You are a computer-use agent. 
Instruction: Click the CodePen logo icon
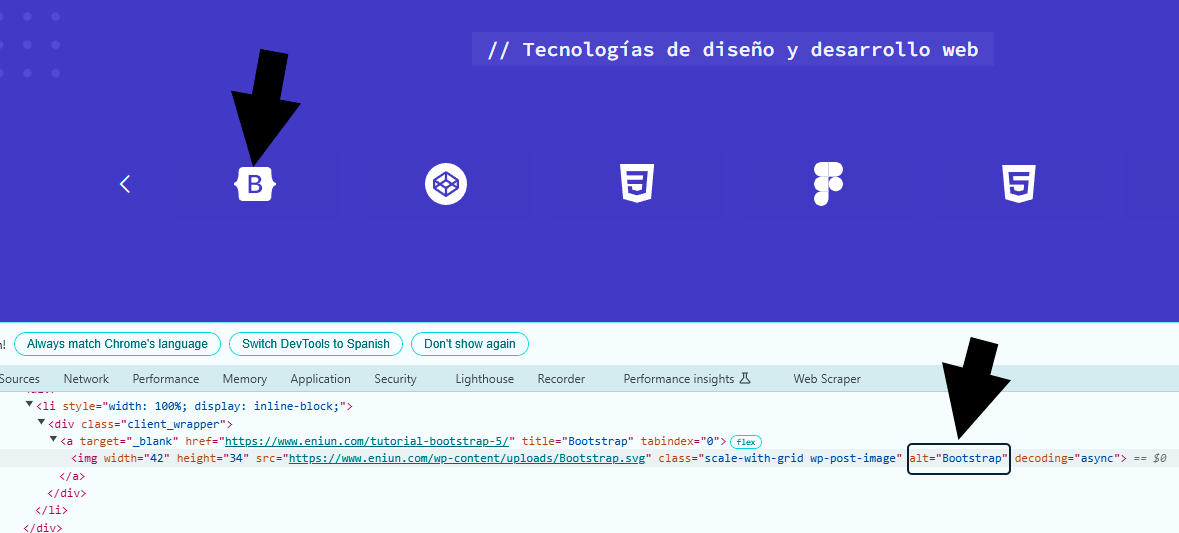[x=446, y=184]
